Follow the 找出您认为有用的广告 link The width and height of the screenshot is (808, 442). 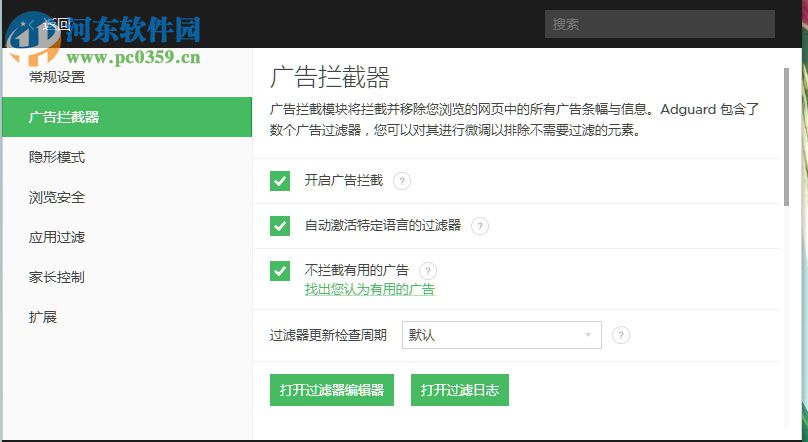coord(369,290)
